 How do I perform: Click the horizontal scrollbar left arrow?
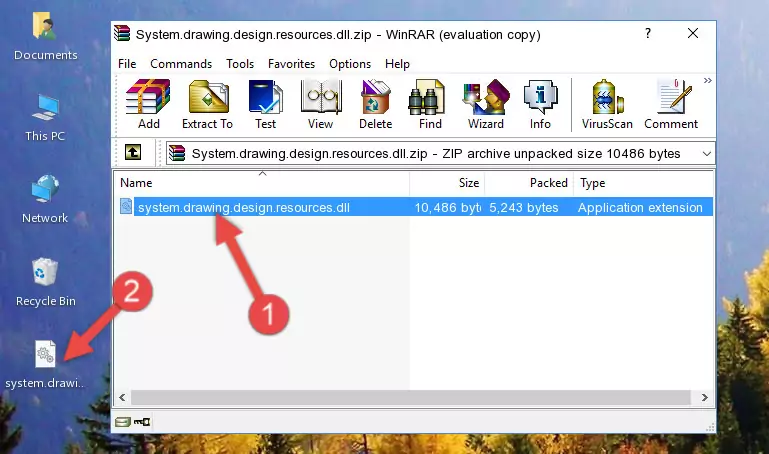pyautogui.click(x=122, y=398)
